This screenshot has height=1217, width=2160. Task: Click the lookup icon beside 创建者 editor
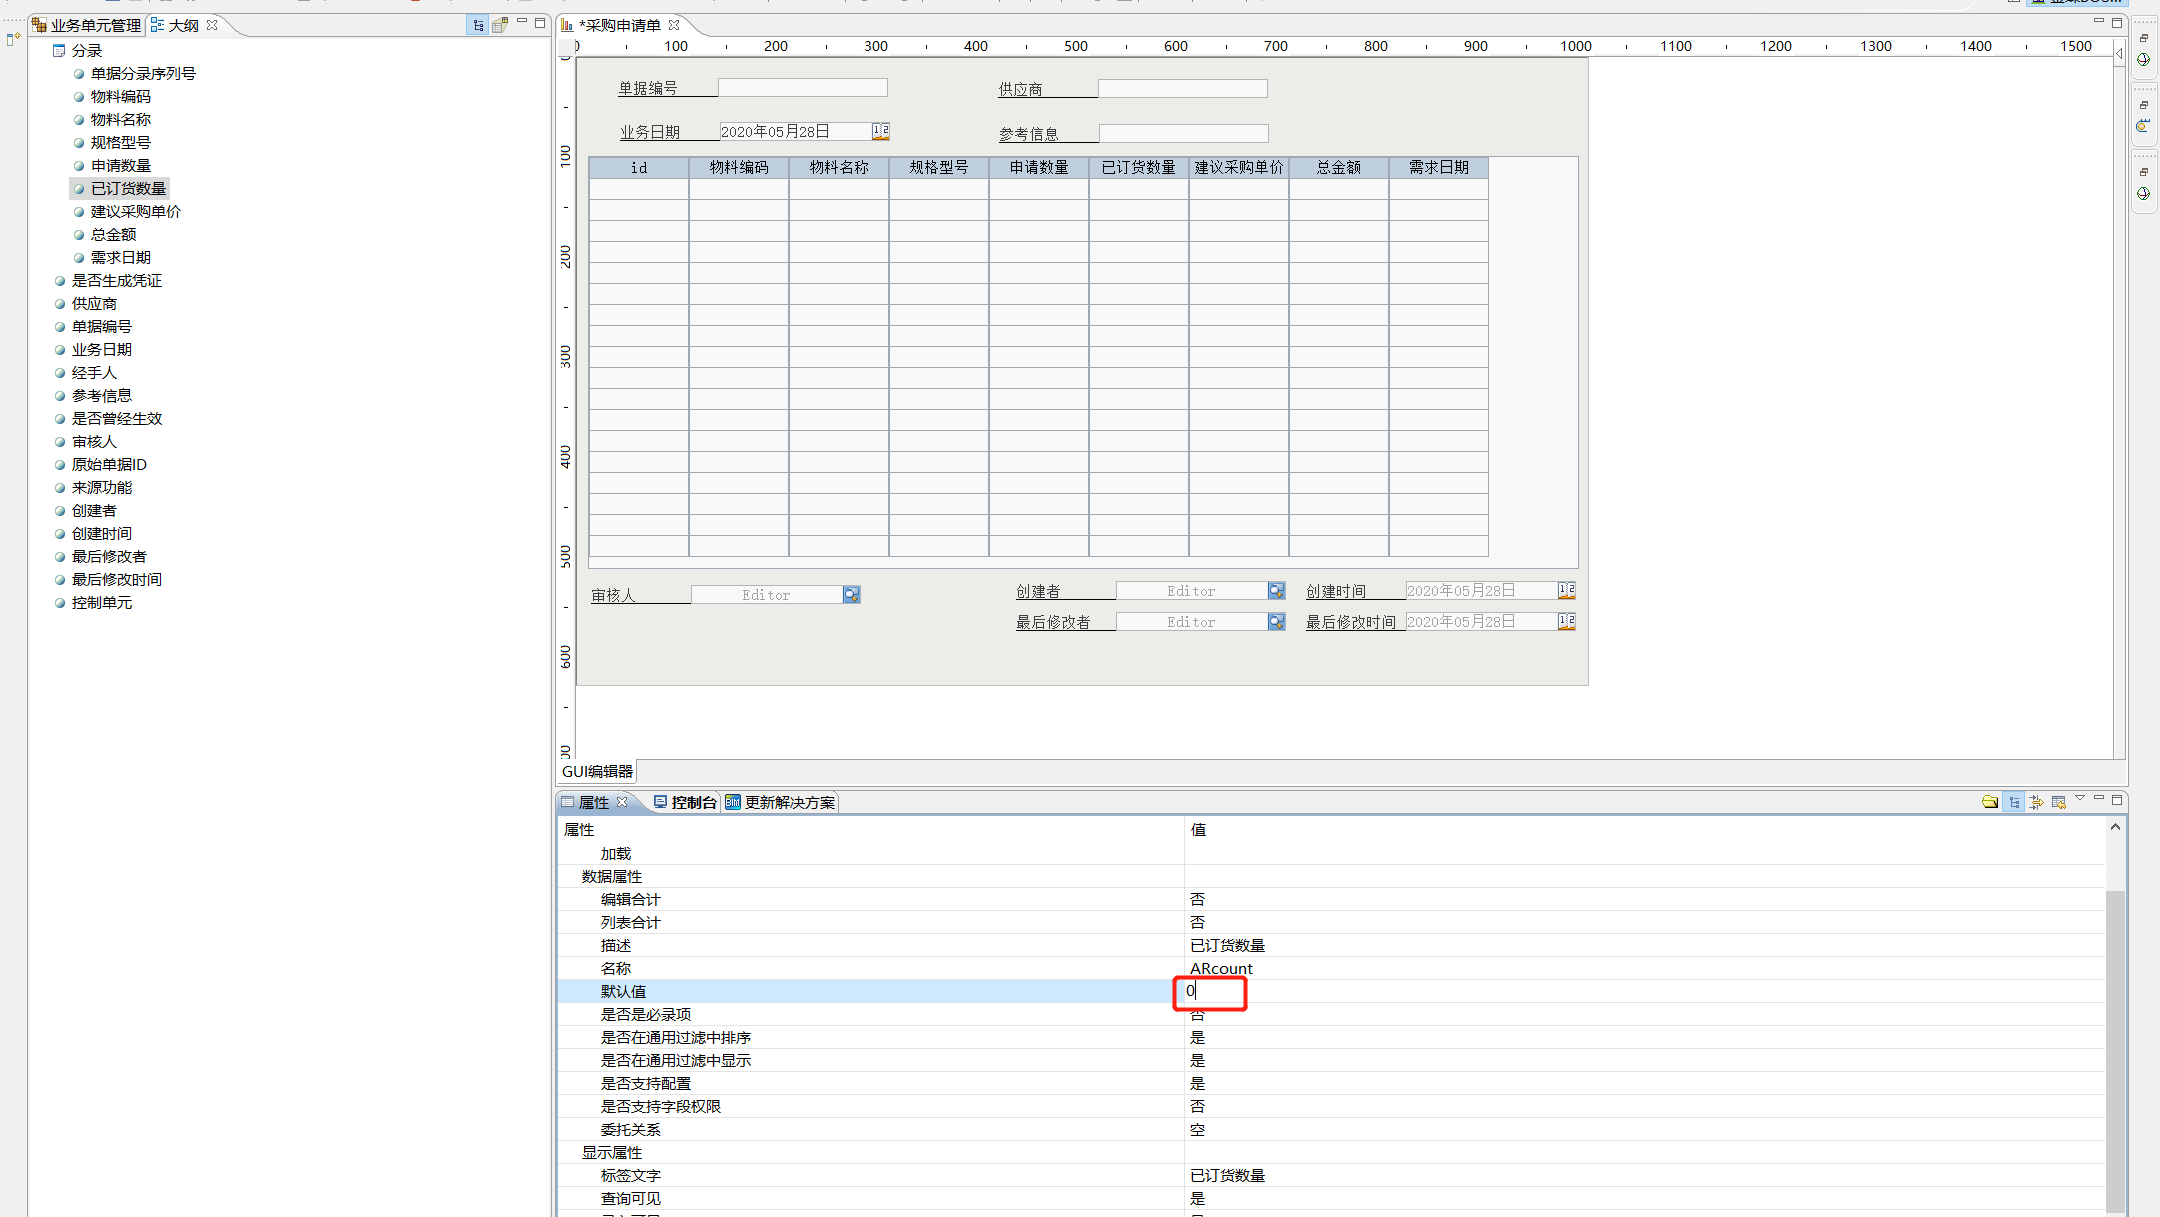[x=1276, y=591]
